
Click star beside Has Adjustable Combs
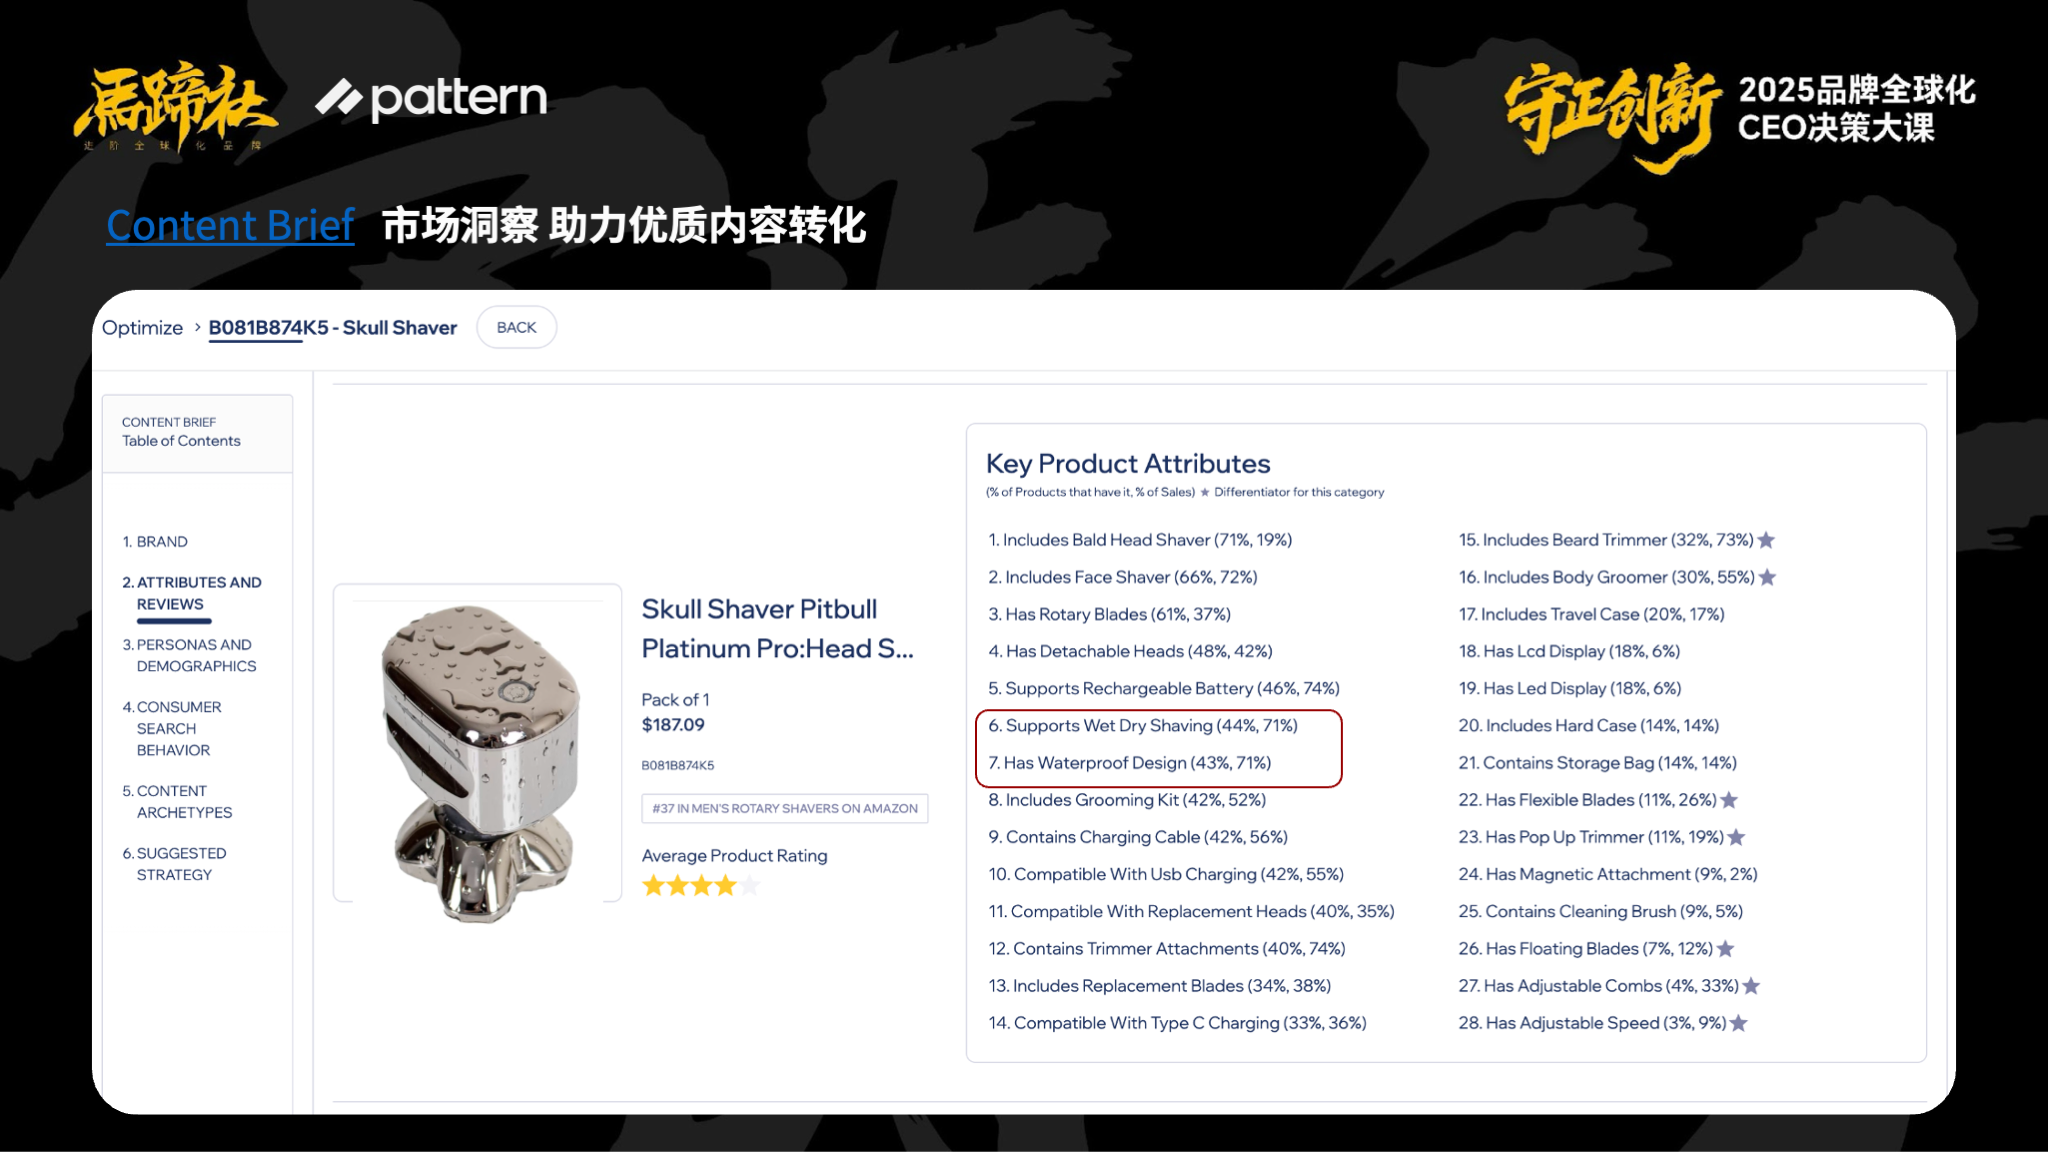click(x=1751, y=986)
